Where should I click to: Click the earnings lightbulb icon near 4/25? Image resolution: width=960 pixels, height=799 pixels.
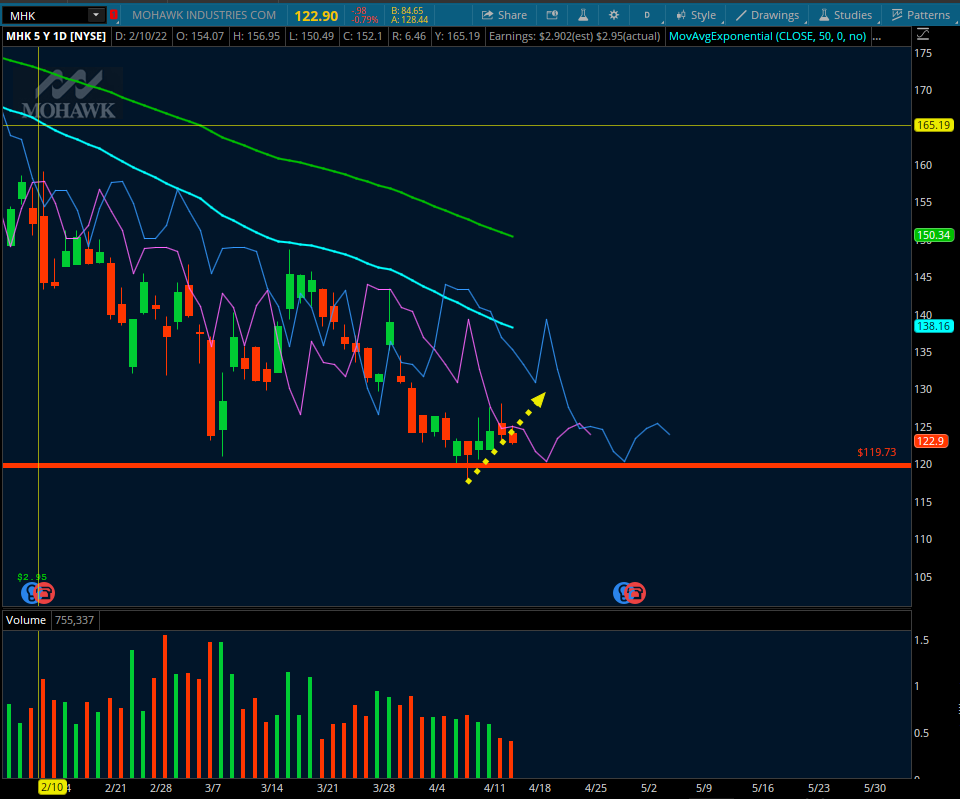(622, 593)
